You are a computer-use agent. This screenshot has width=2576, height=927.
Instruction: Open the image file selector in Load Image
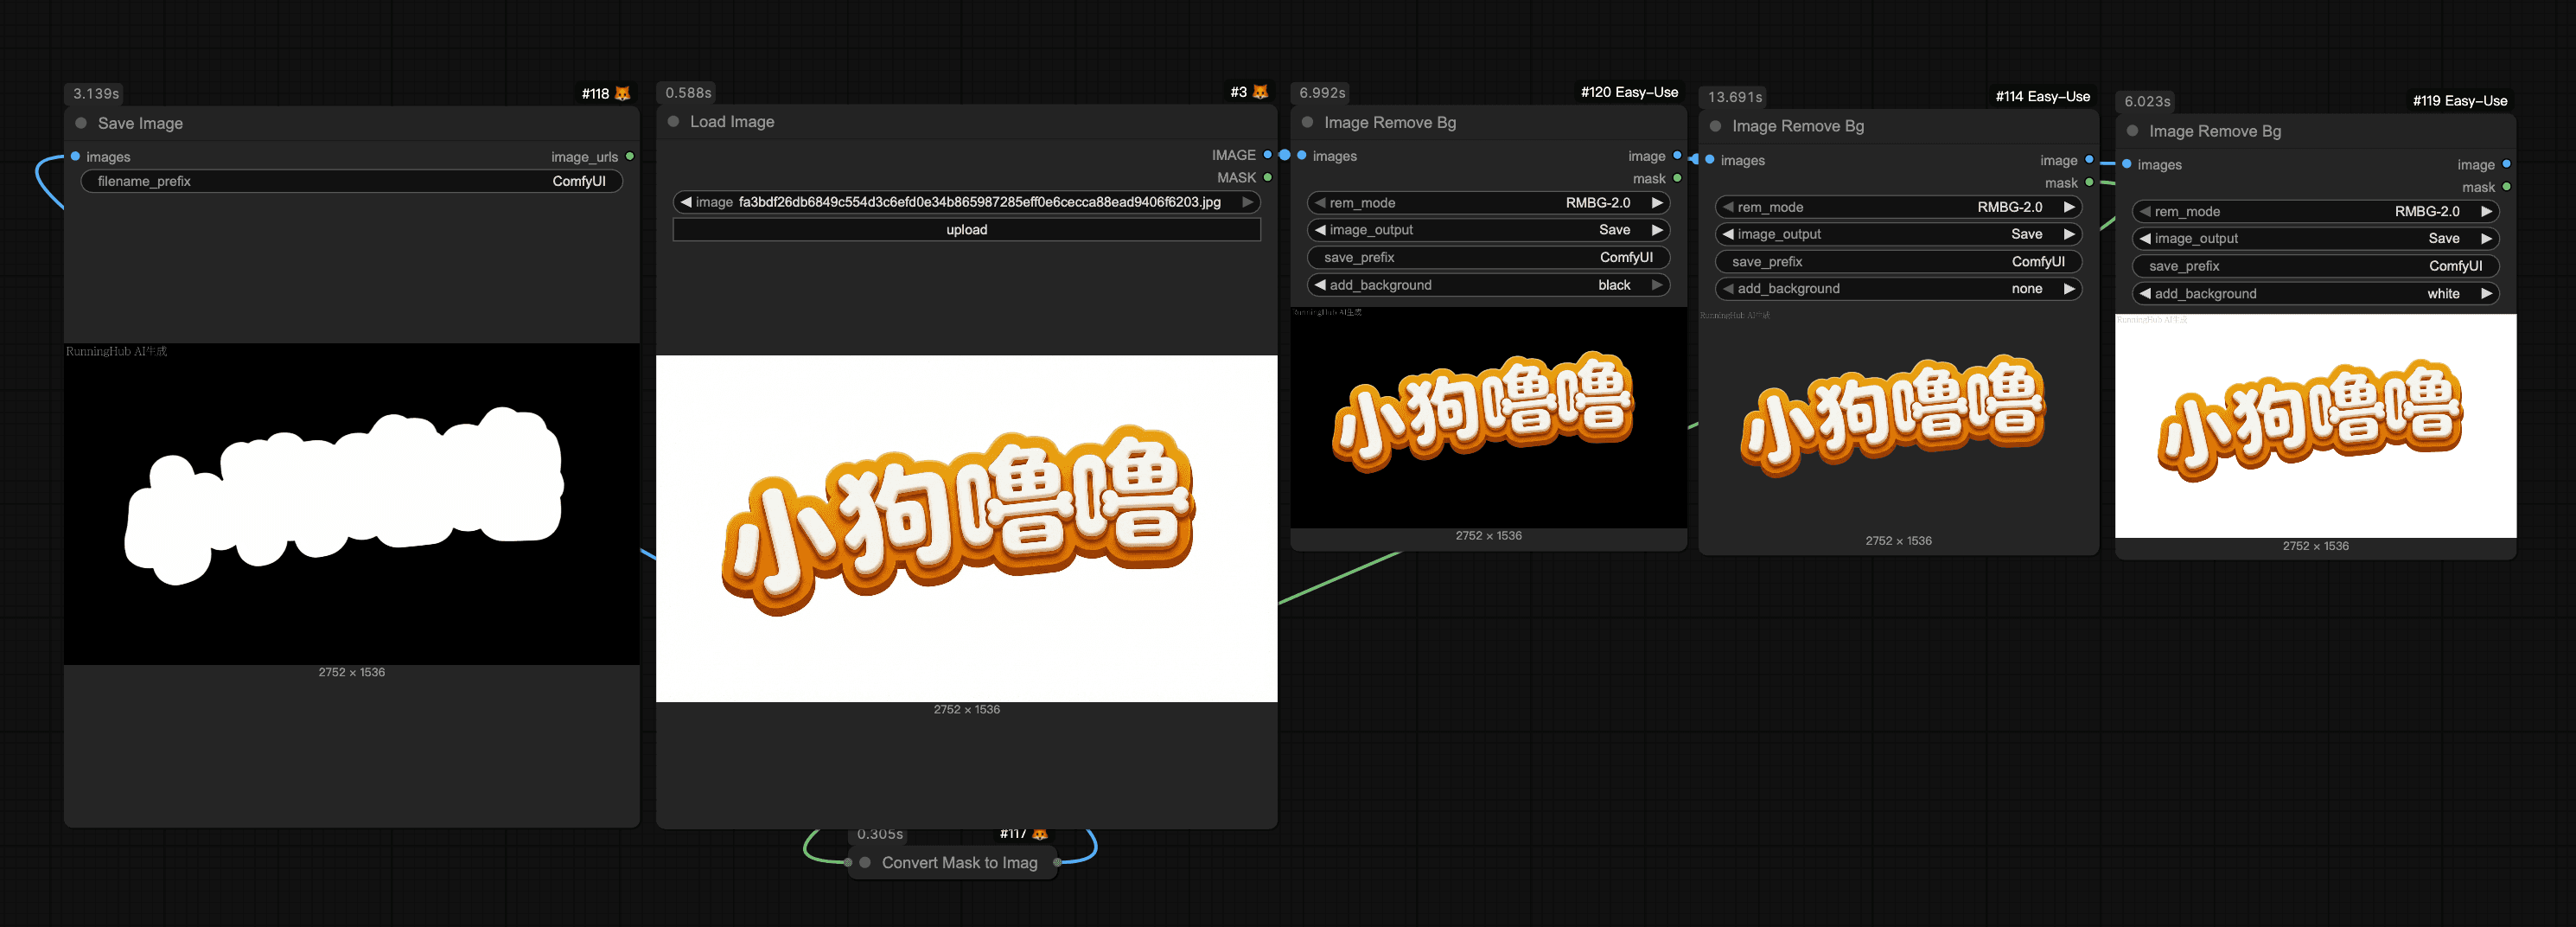click(966, 202)
